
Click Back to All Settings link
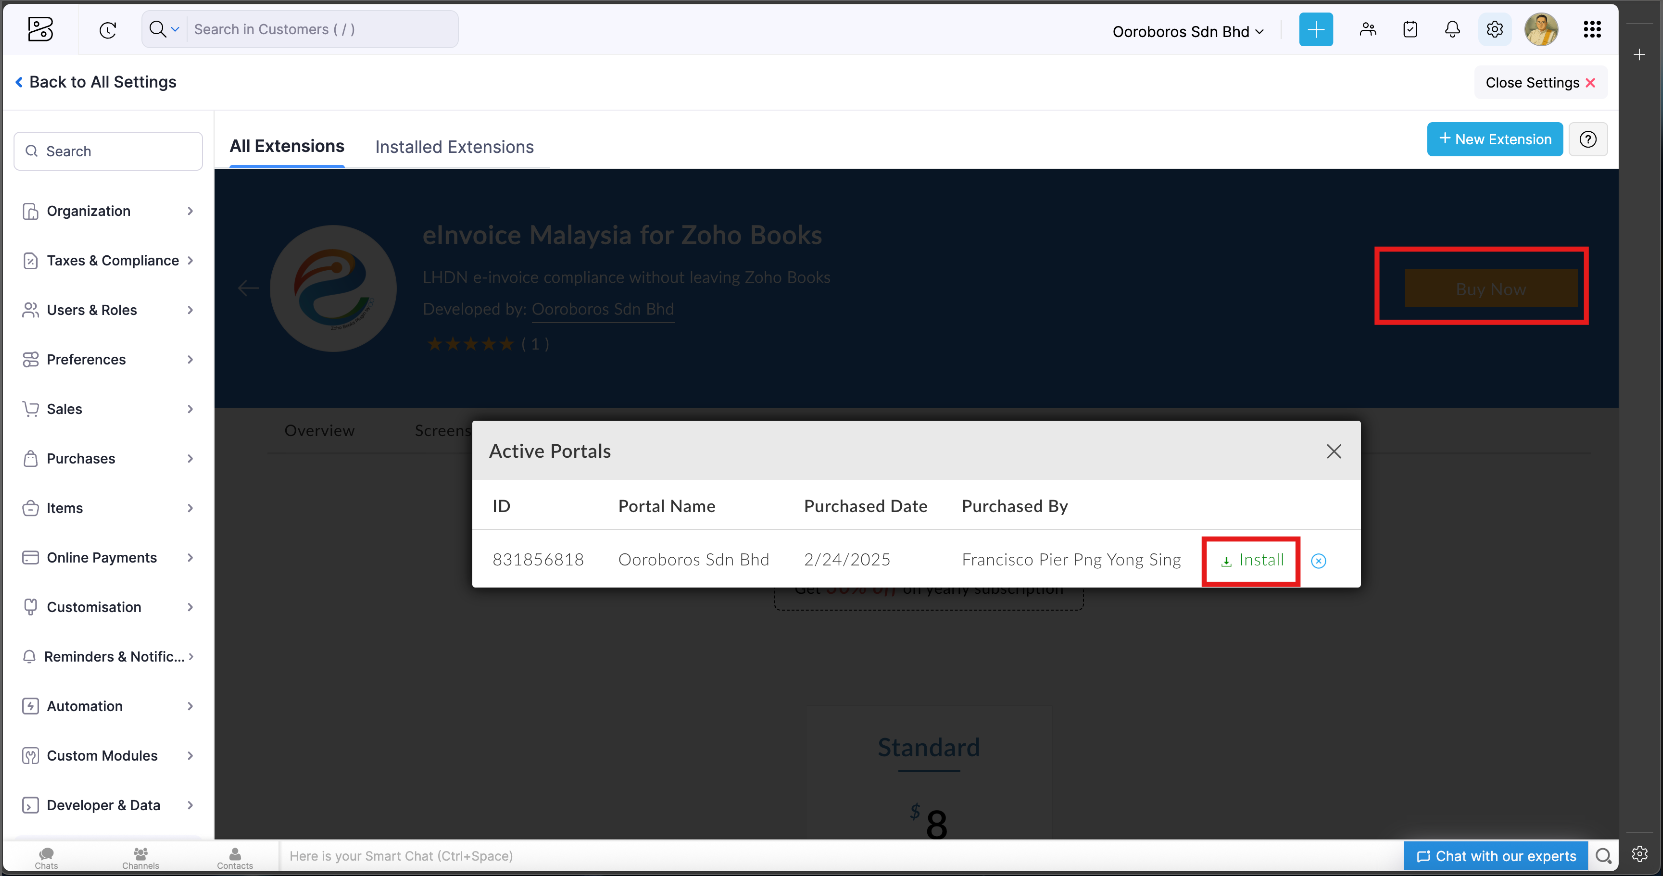point(96,82)
